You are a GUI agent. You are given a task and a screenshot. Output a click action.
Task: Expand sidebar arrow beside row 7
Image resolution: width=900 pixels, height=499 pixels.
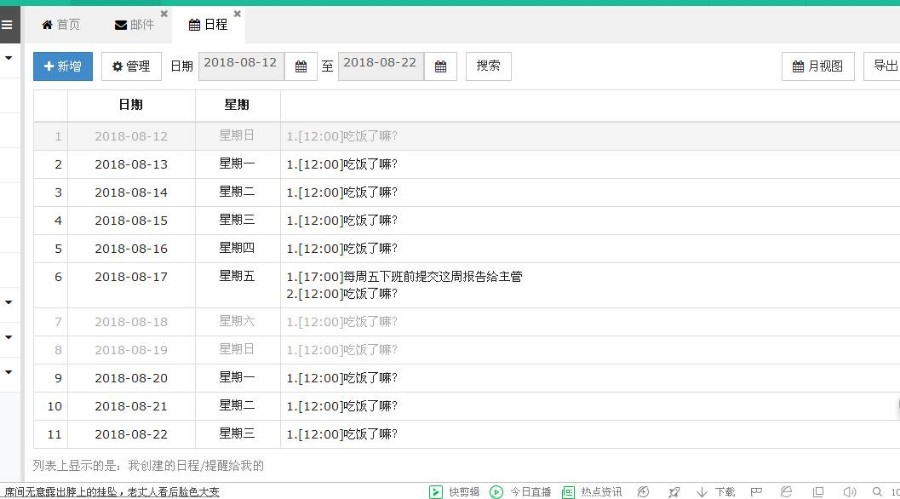pos(9,302)
